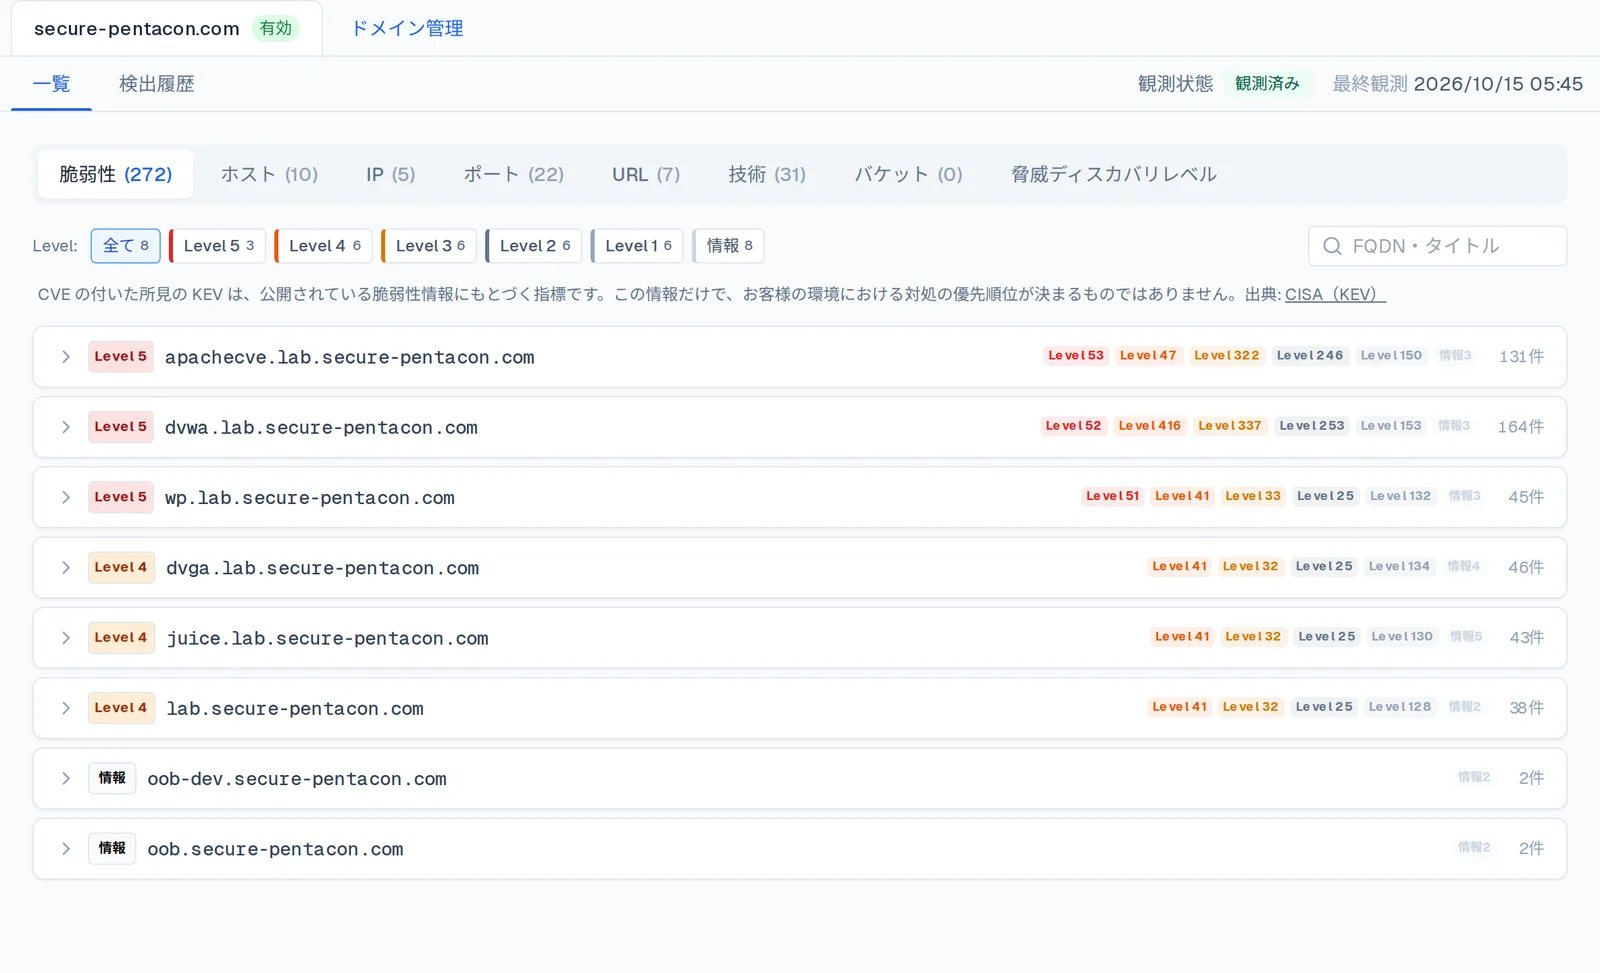Open the 検出履歴 tab
The width and height of the screenshot is (1600, 973).
(157, 84)
